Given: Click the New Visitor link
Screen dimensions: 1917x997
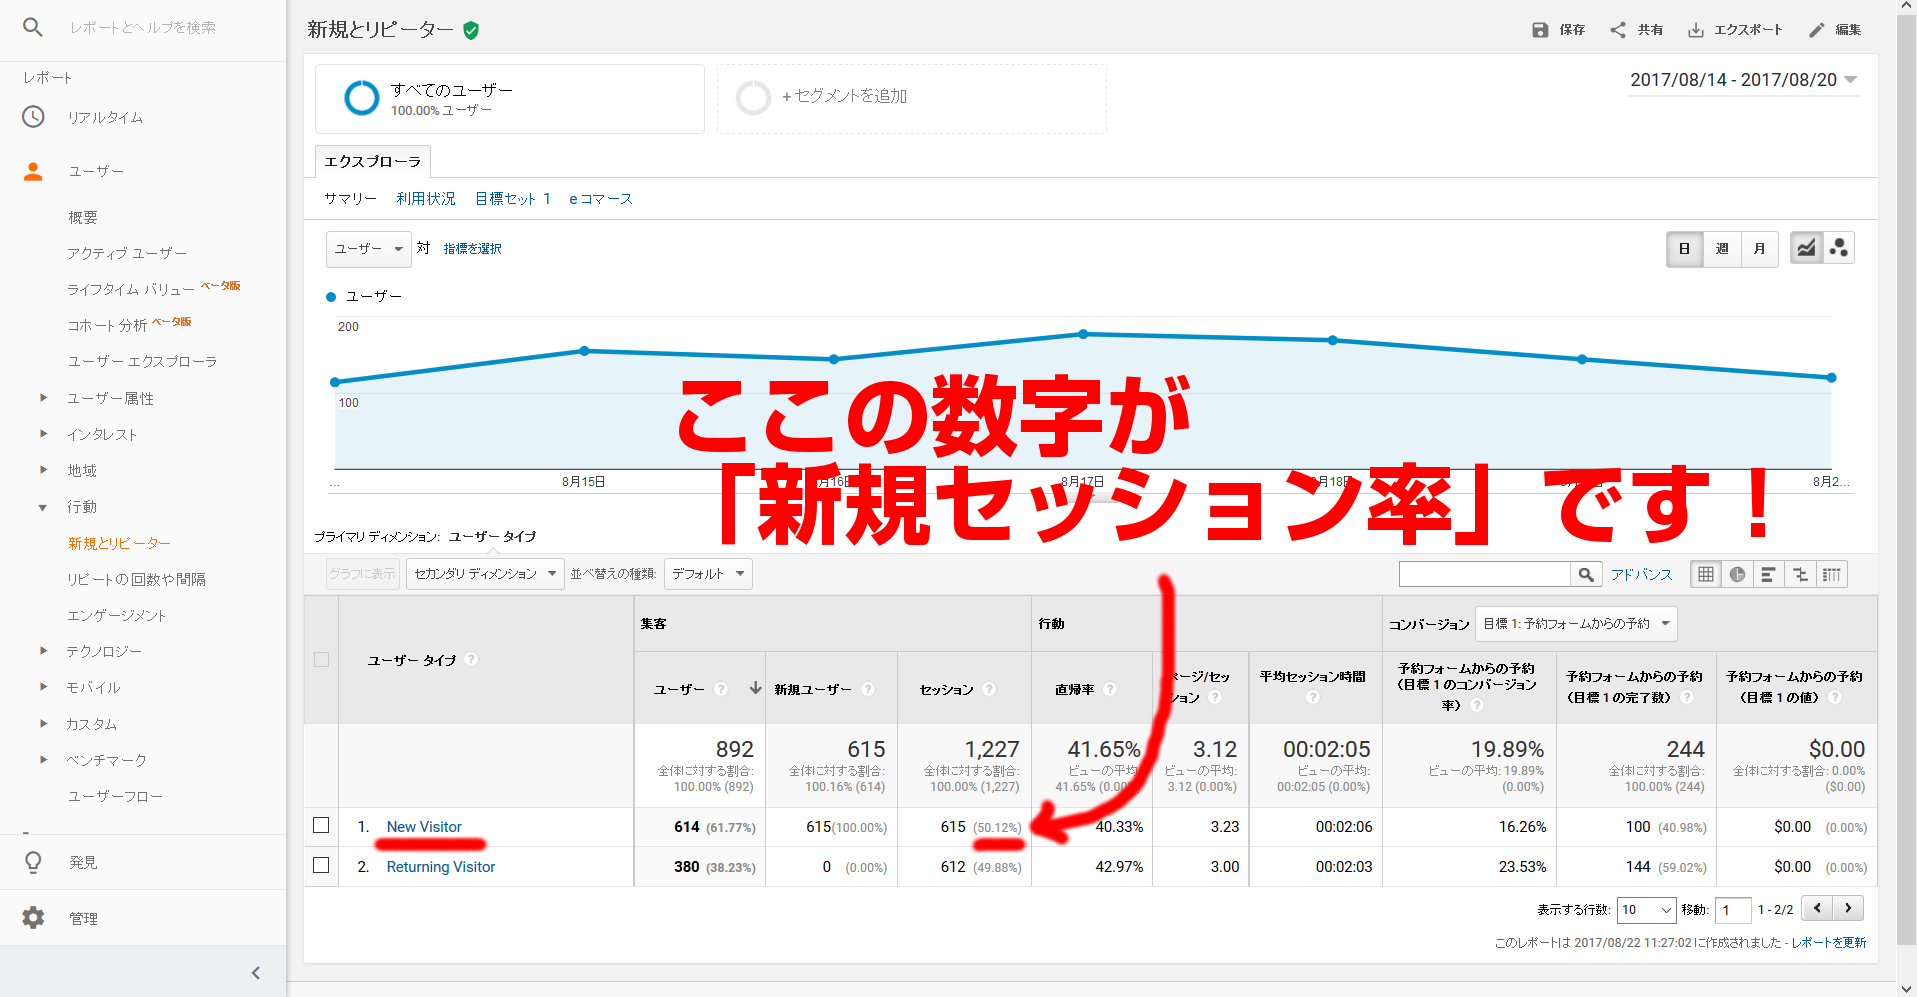Looking at the screenshot, I should pos(424,827).
